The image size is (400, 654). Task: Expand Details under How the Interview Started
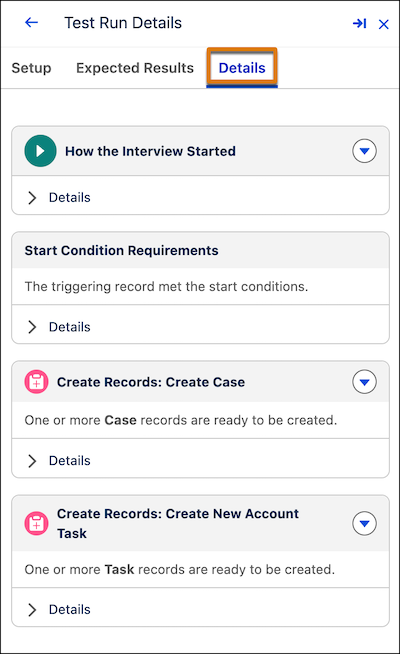59,197
